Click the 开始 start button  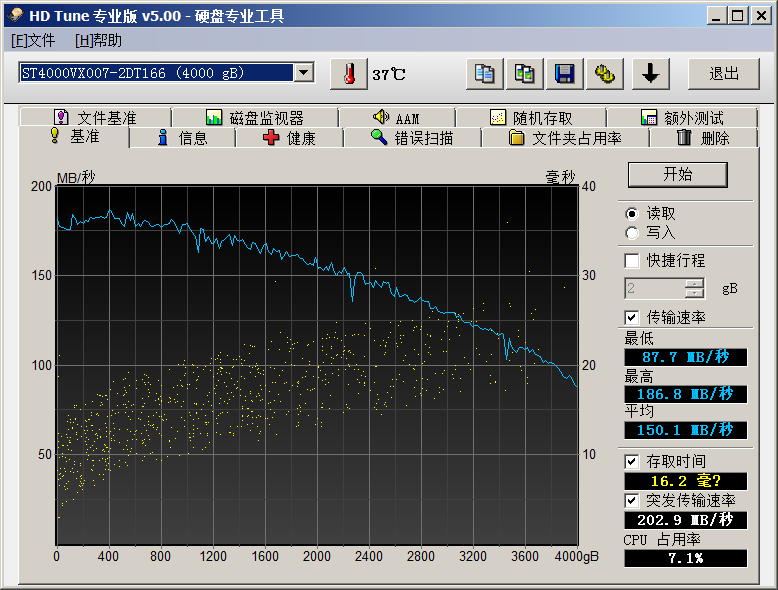coord(678,174)
